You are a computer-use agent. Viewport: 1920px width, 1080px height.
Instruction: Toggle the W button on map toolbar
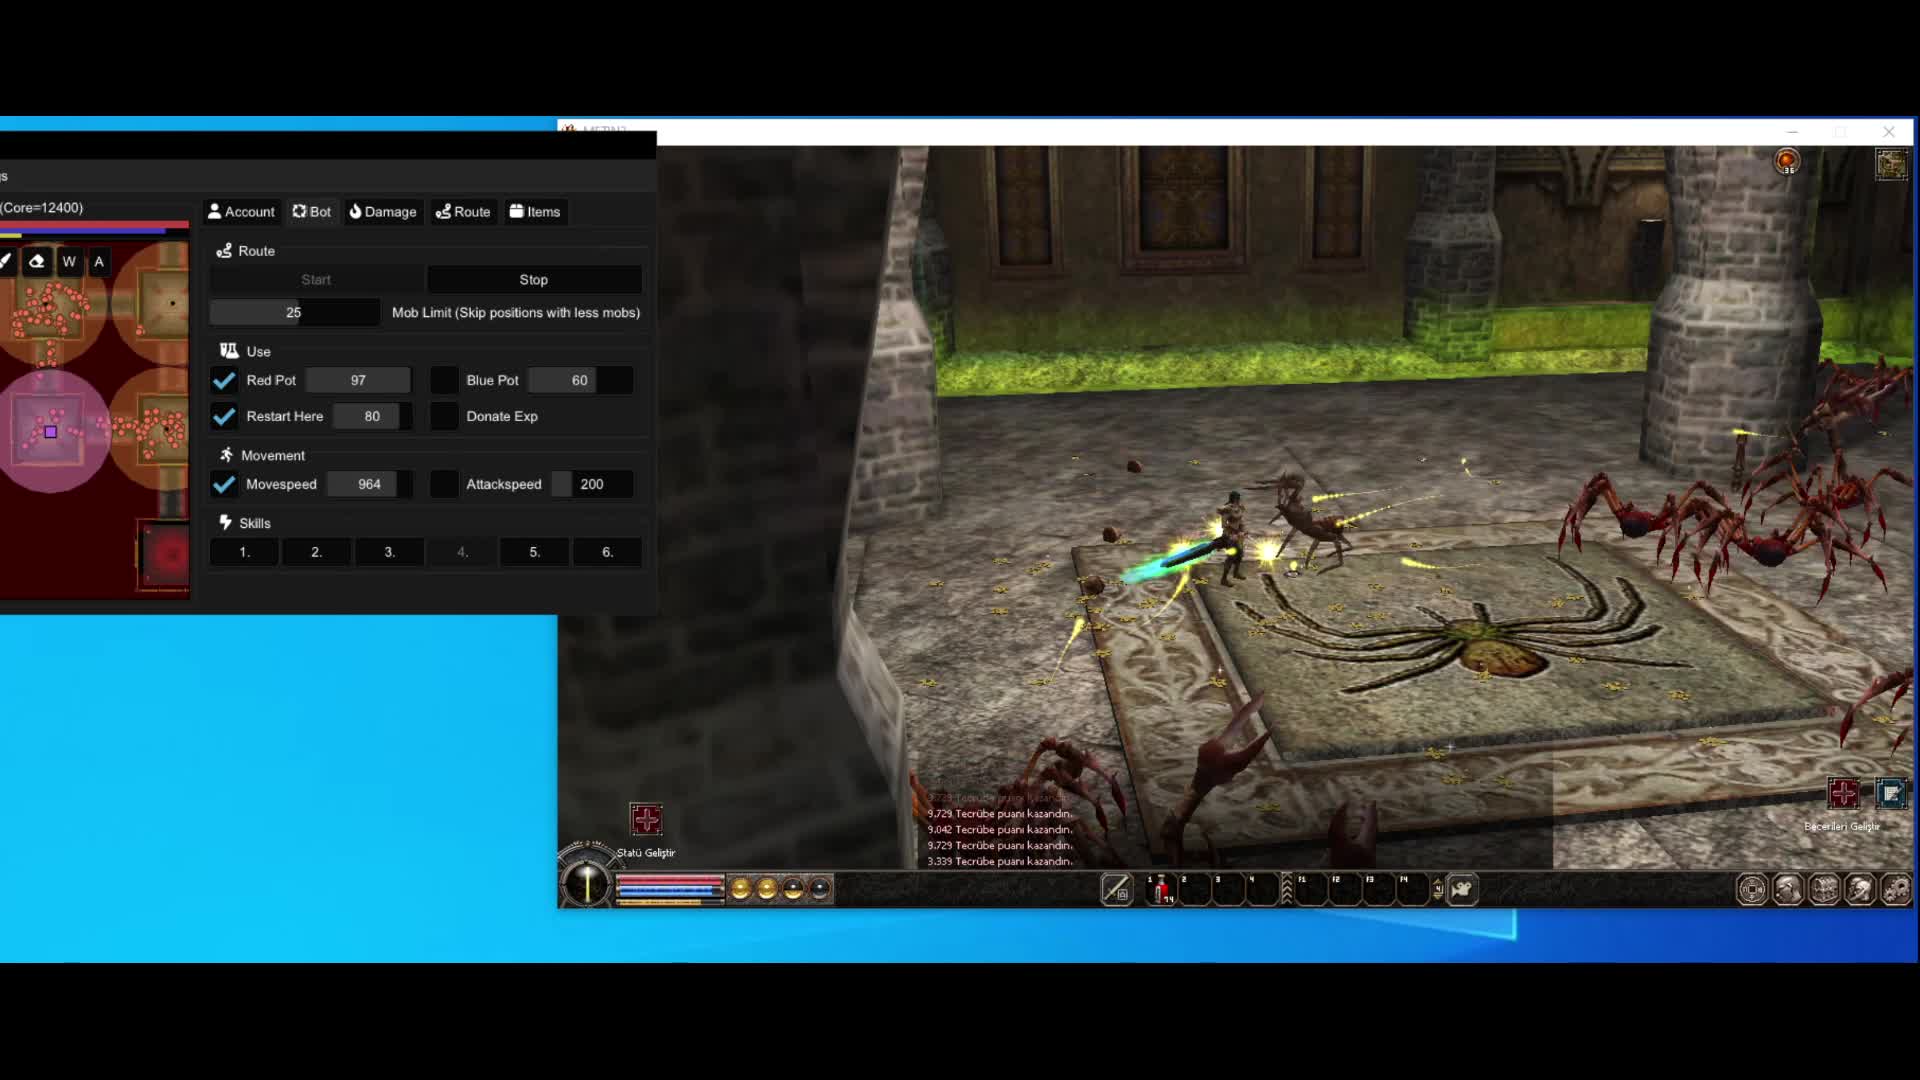[69, 262]
